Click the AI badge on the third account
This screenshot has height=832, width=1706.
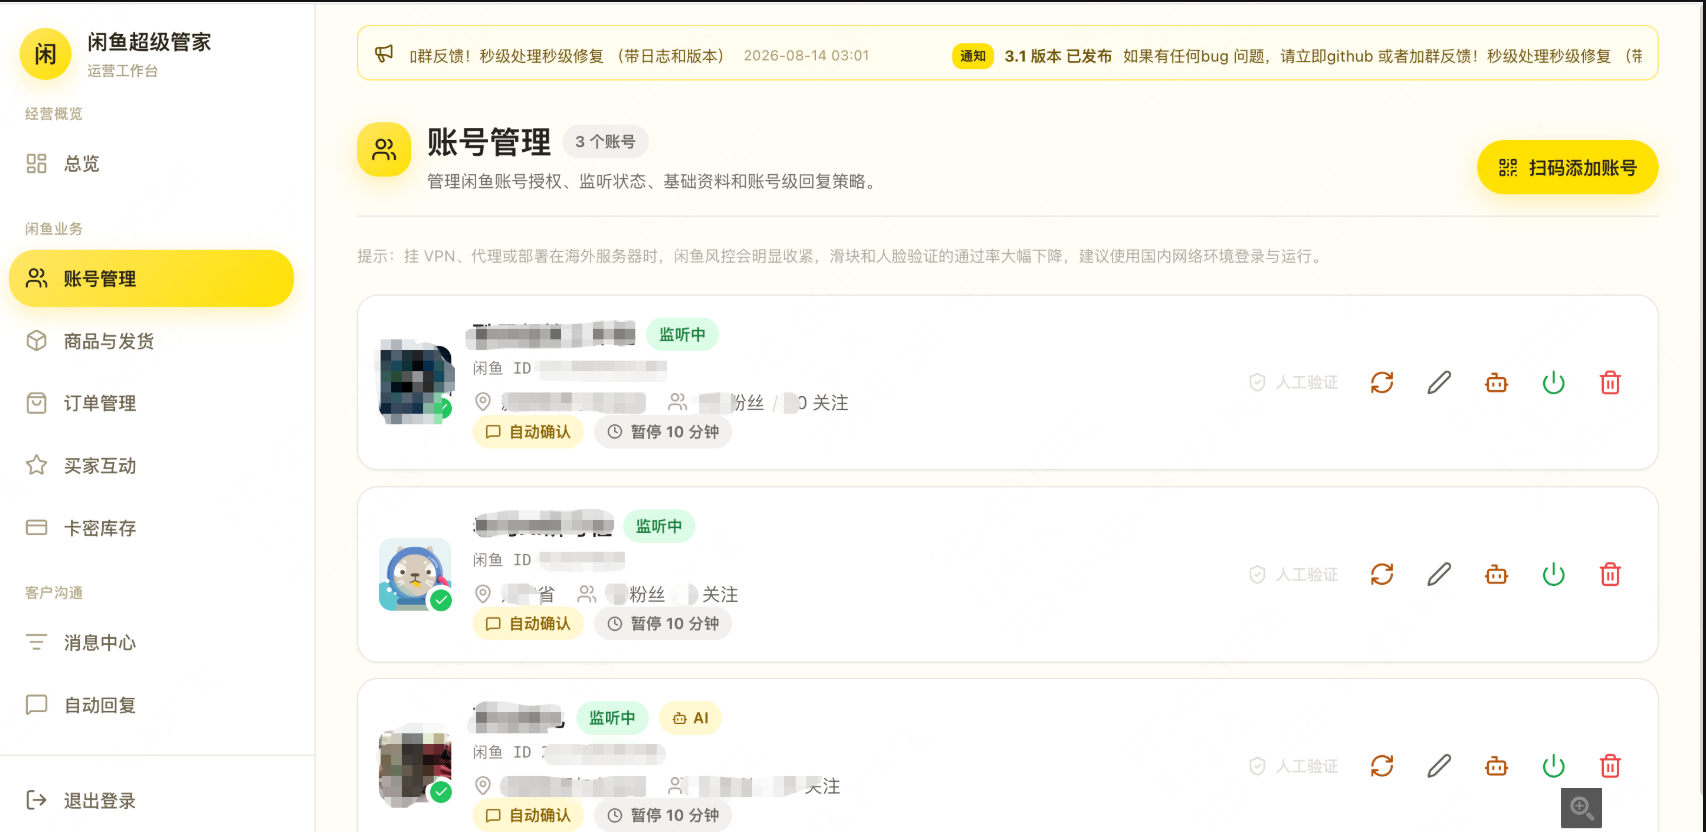tap(691, 718)
